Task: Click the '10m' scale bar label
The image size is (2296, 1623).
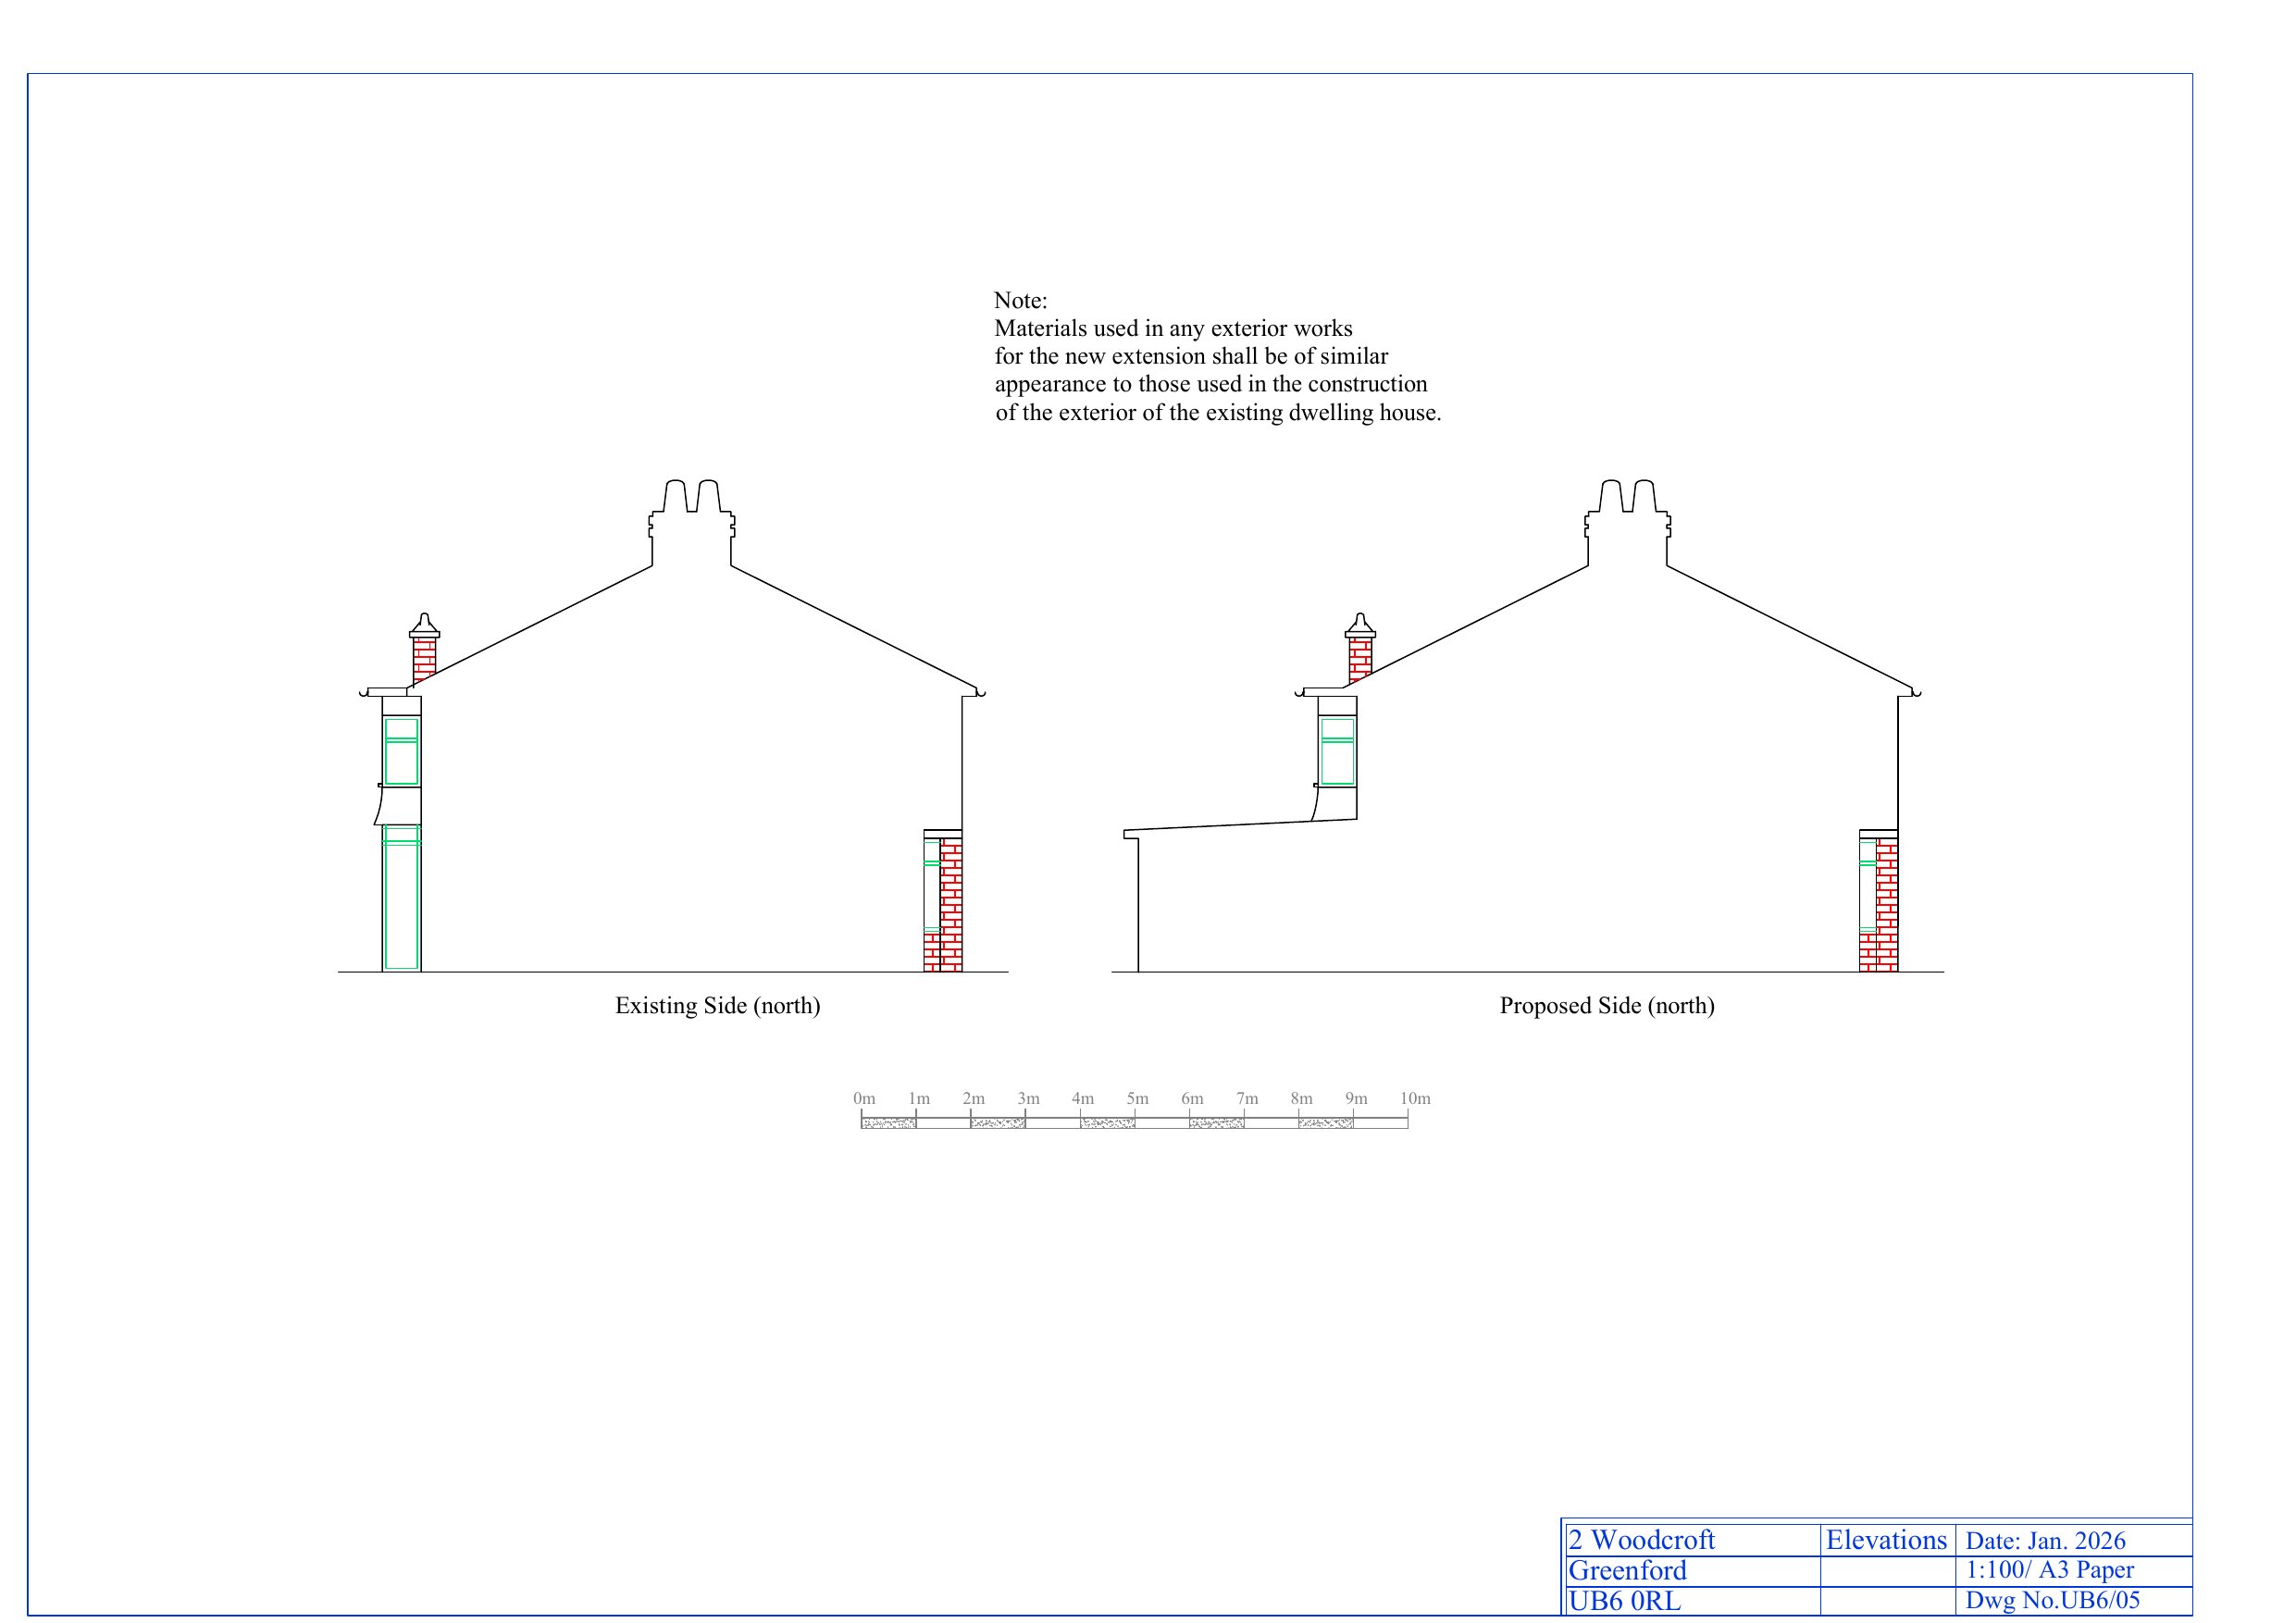Action: click(1414, 1098)
